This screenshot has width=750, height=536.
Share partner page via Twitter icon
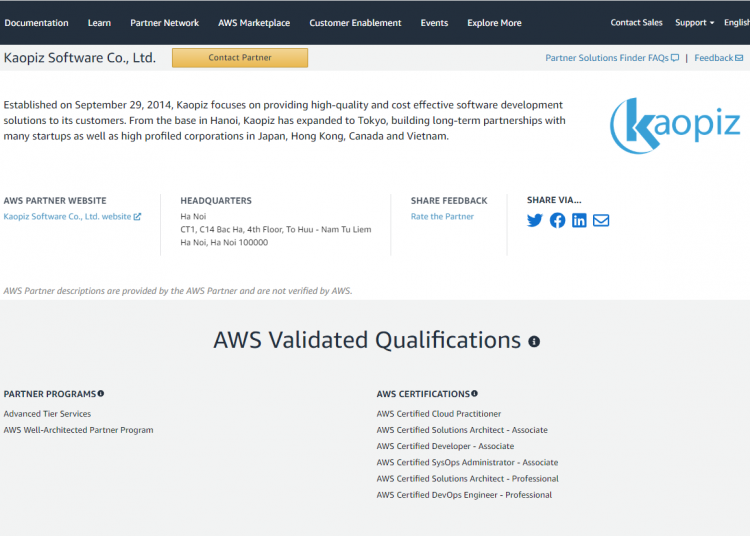coord(535,220)
